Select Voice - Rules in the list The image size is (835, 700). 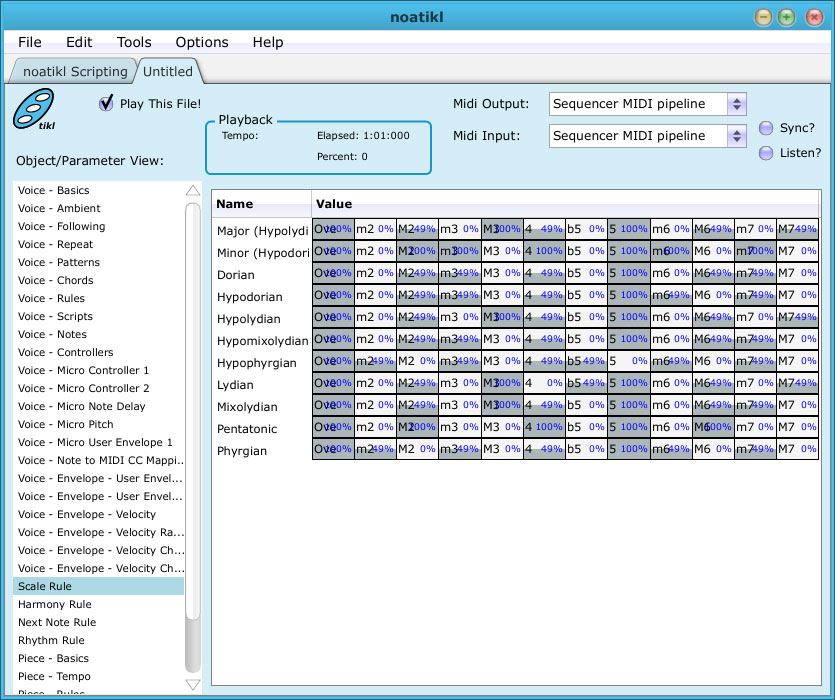[99, 298]
